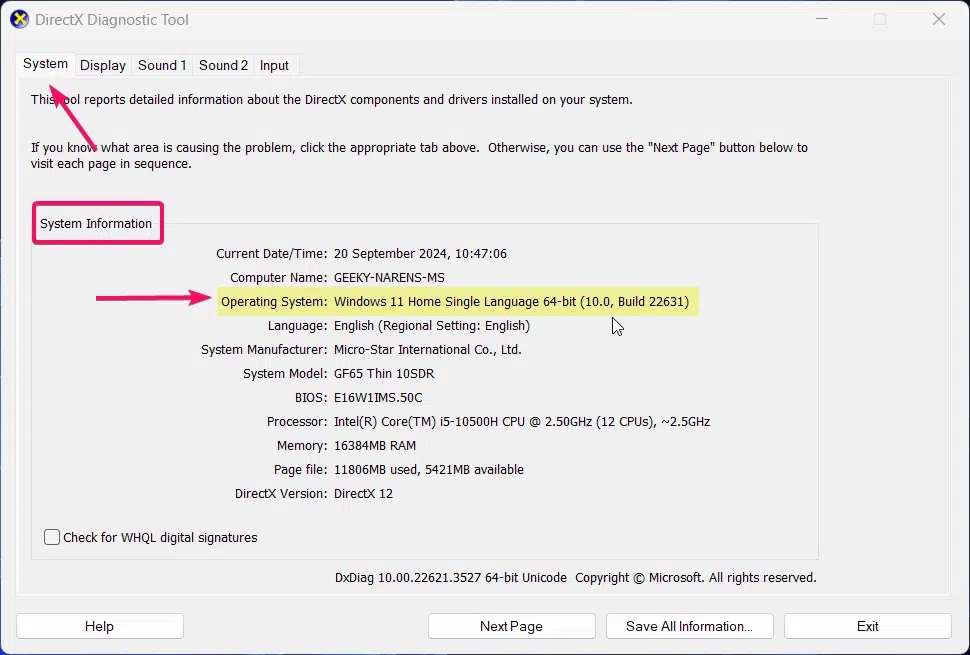Screen dimensions: 970x655
Task: Click English (Regional Setting: English) value
Action: click(x=432, y=326)
